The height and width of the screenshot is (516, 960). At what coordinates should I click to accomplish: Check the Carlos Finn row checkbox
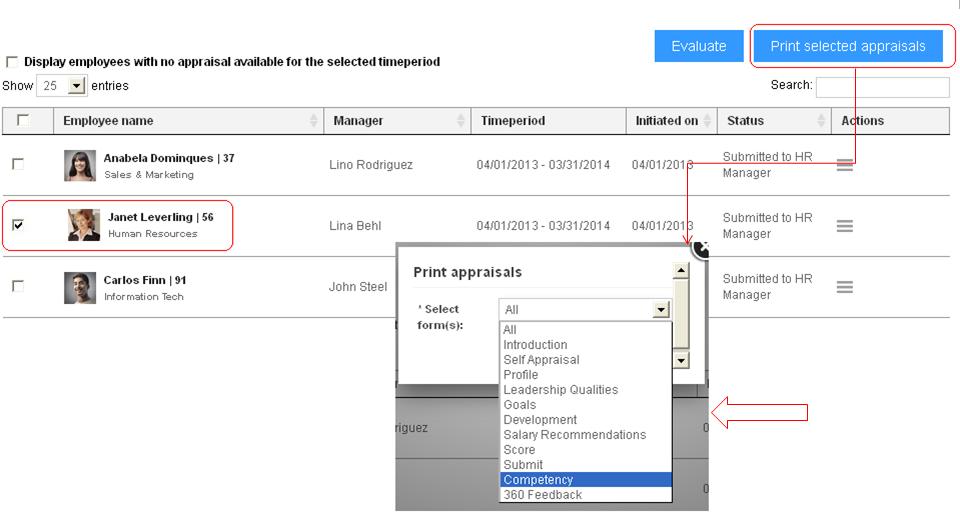(18, 286)
